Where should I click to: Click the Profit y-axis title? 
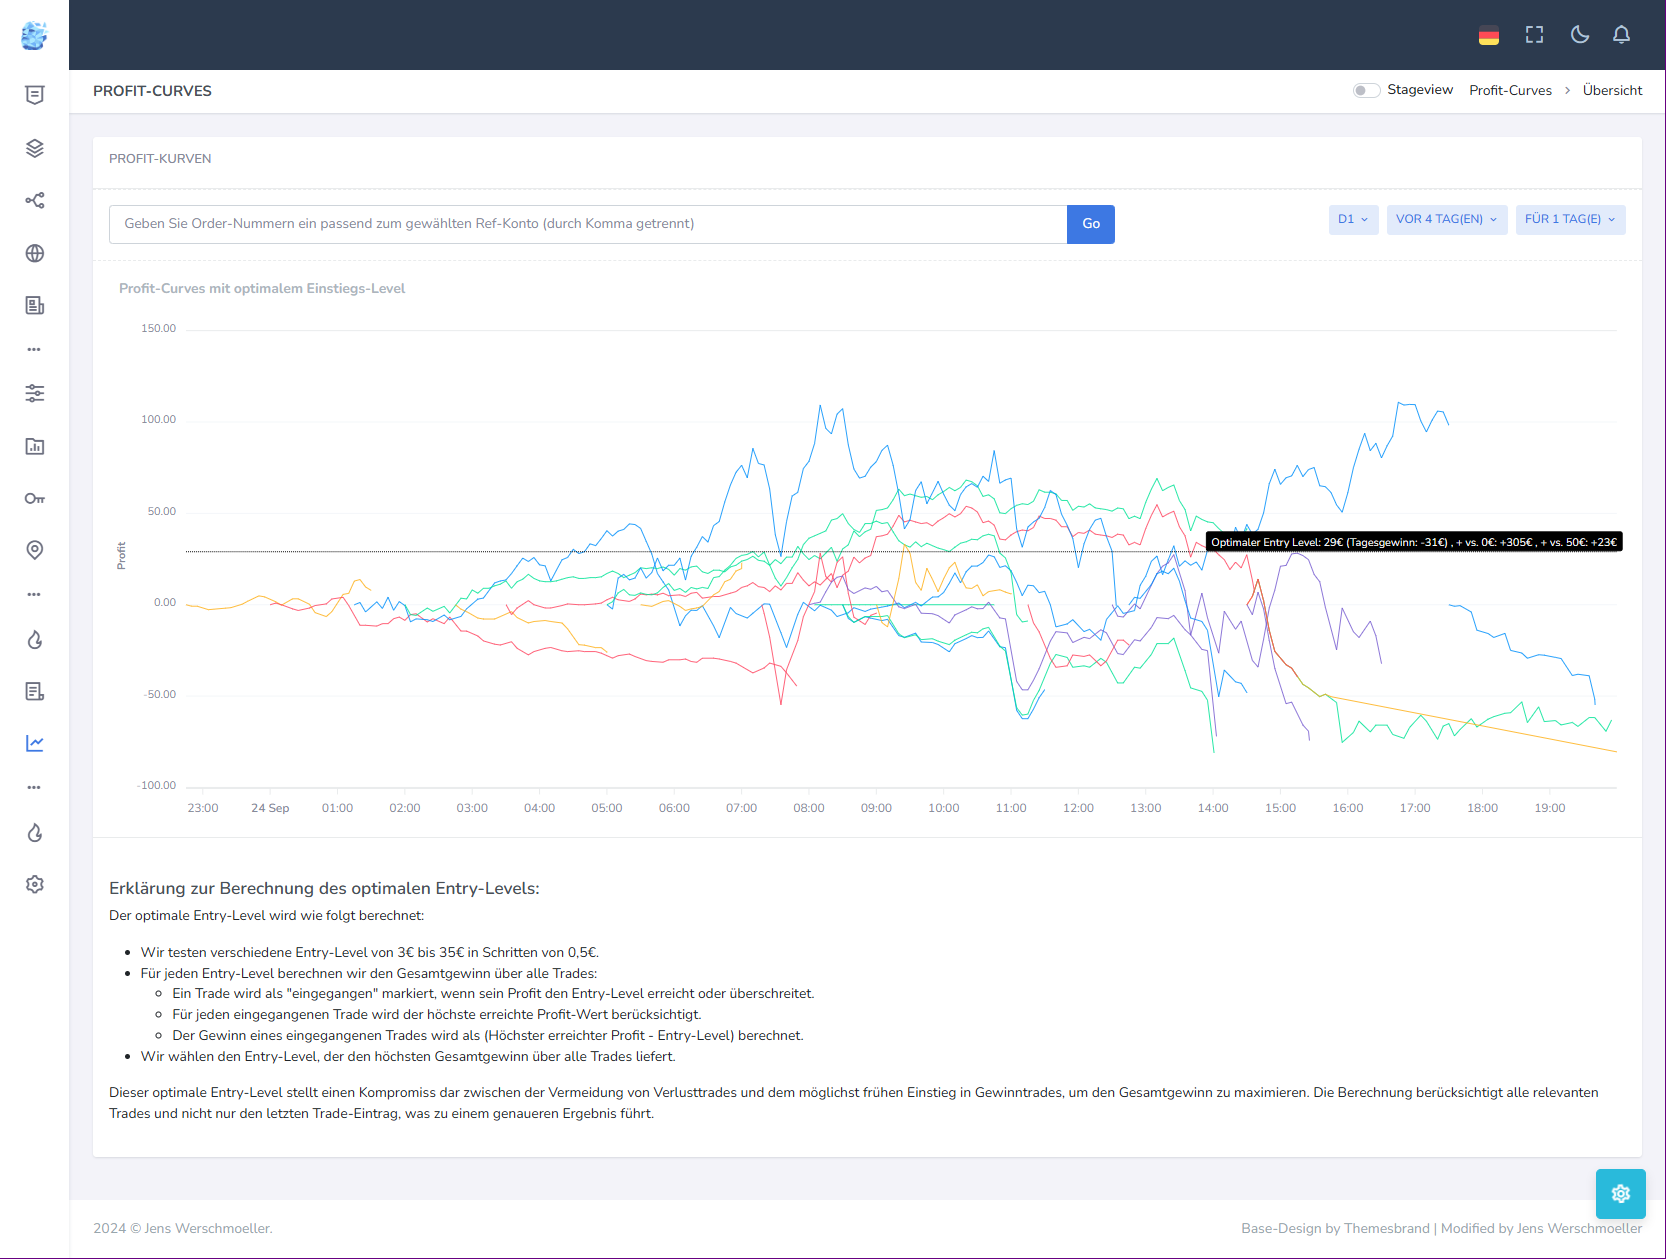pyautogui.click(x=121, y=556)
